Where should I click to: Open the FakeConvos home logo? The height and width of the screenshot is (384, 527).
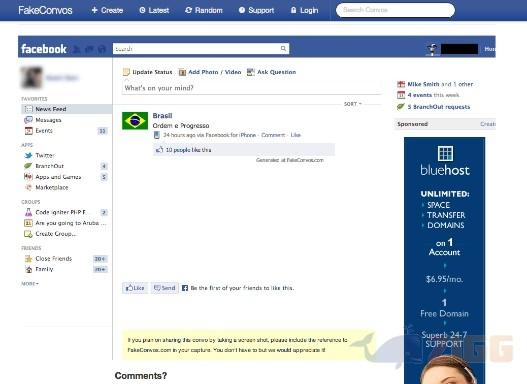point(45,10)
